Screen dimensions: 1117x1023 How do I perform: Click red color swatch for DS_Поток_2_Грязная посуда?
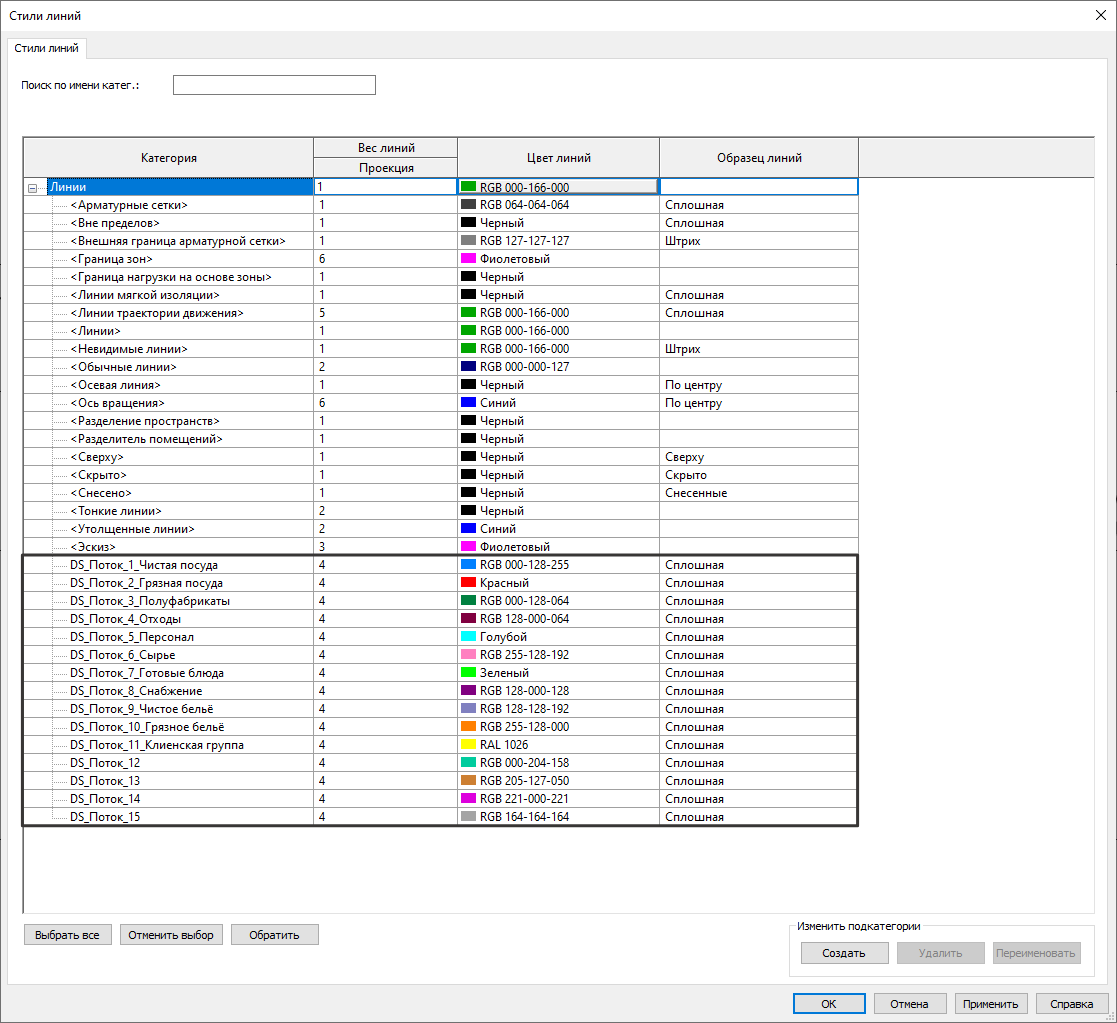point(468,583)
